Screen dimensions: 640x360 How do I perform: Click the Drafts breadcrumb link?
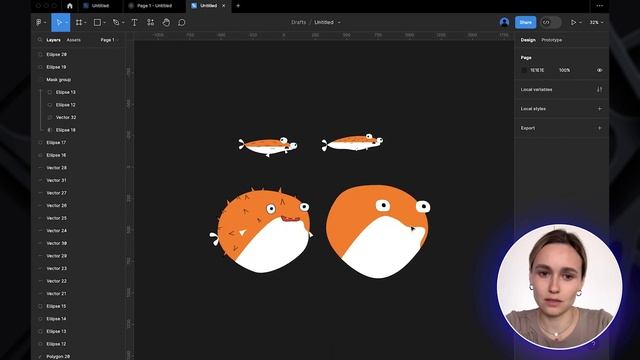[x=298, y=22]
